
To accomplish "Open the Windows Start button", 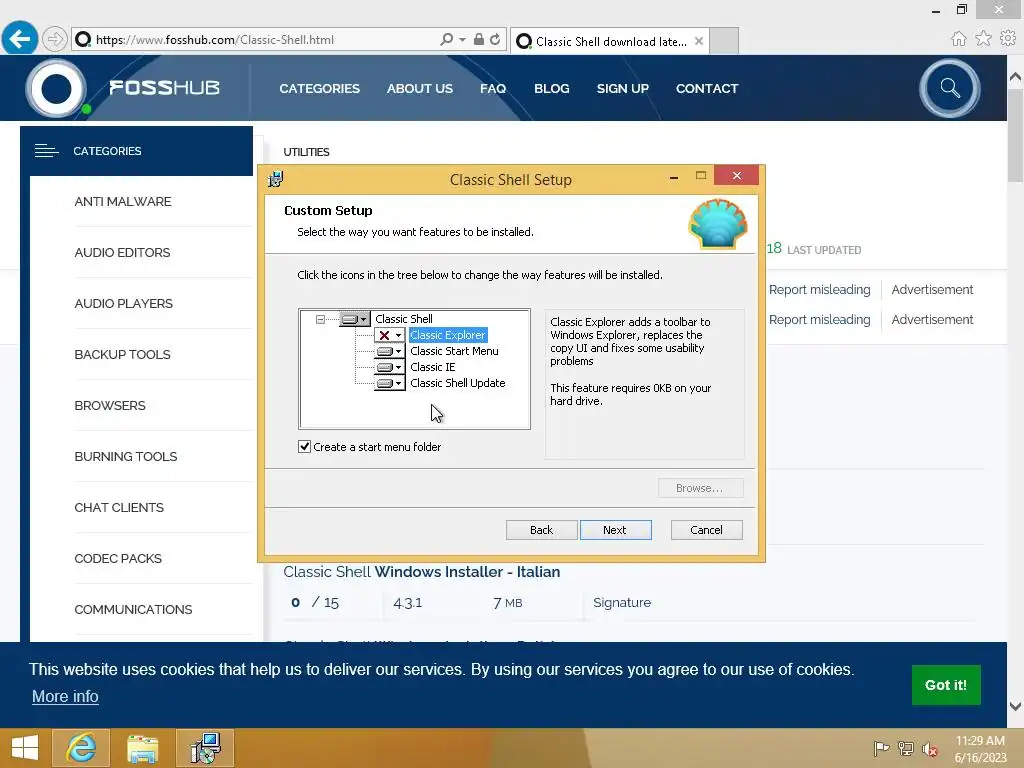I will tap(25, 748).
